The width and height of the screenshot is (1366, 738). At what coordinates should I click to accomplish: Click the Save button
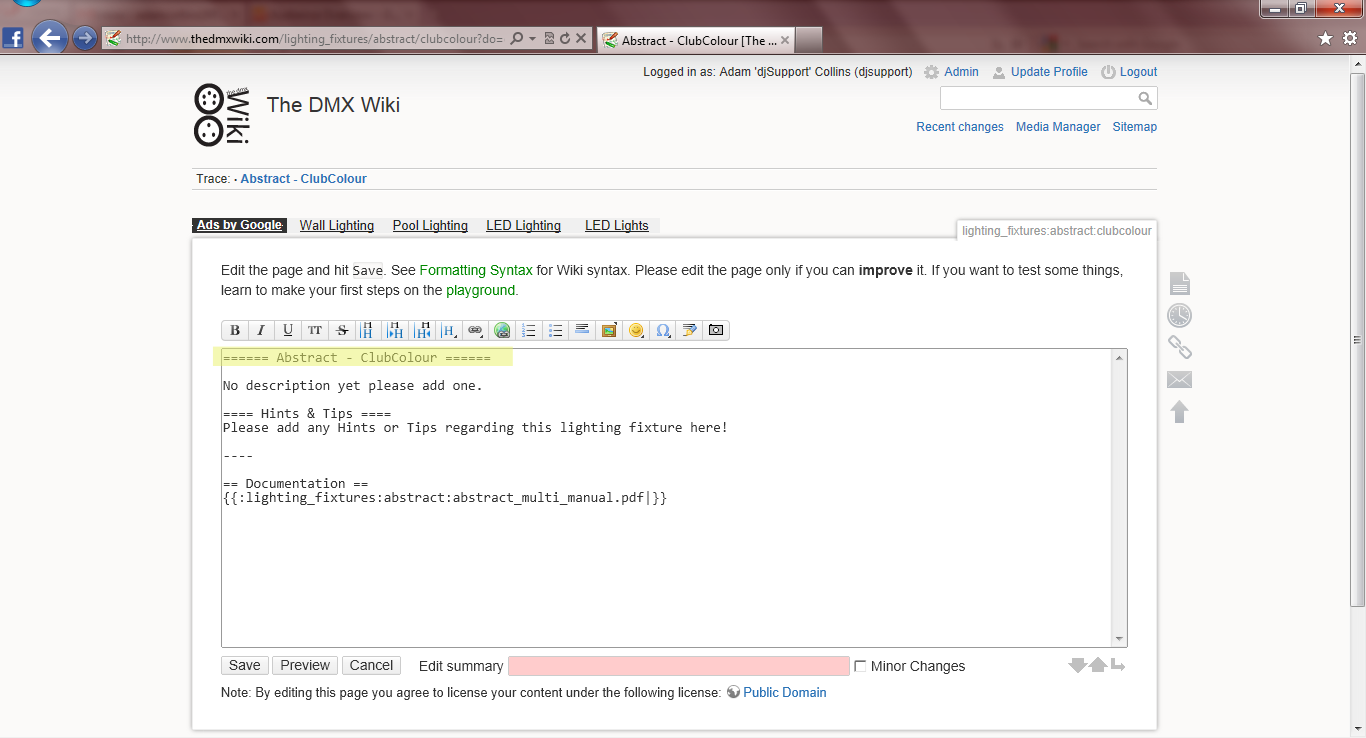(245, 666)
